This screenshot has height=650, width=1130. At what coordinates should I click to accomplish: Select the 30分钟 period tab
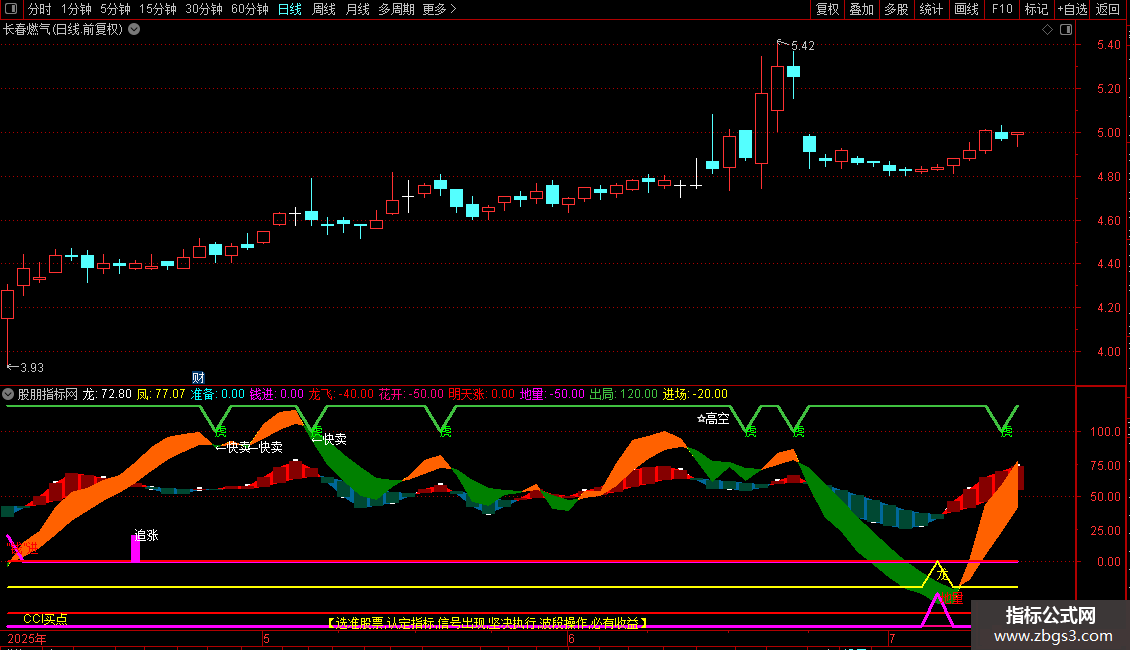204,9
